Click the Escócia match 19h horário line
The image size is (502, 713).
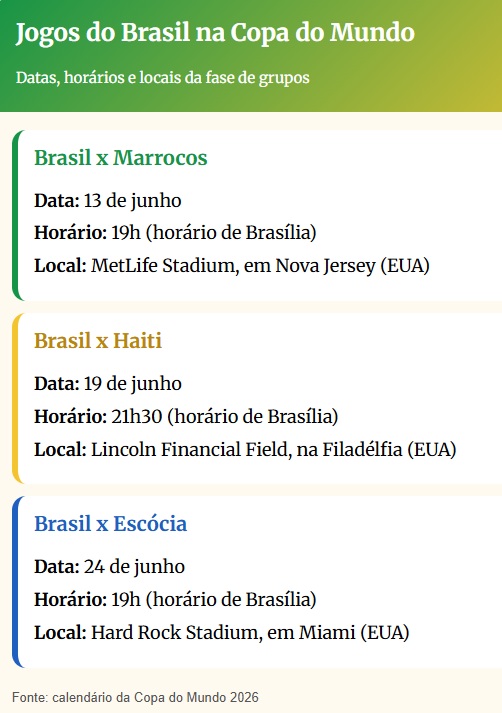(x=175, y=600)
